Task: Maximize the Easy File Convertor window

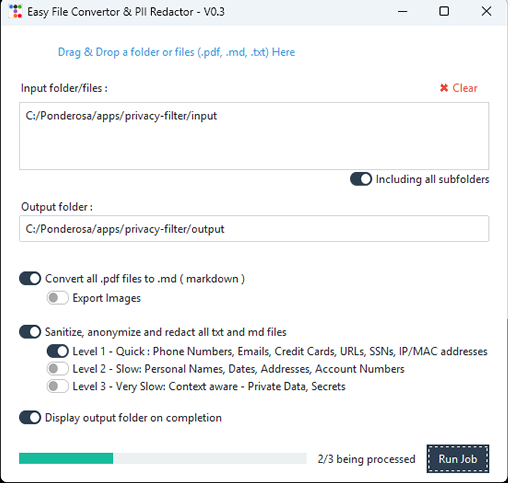Action: pos(444,11)
